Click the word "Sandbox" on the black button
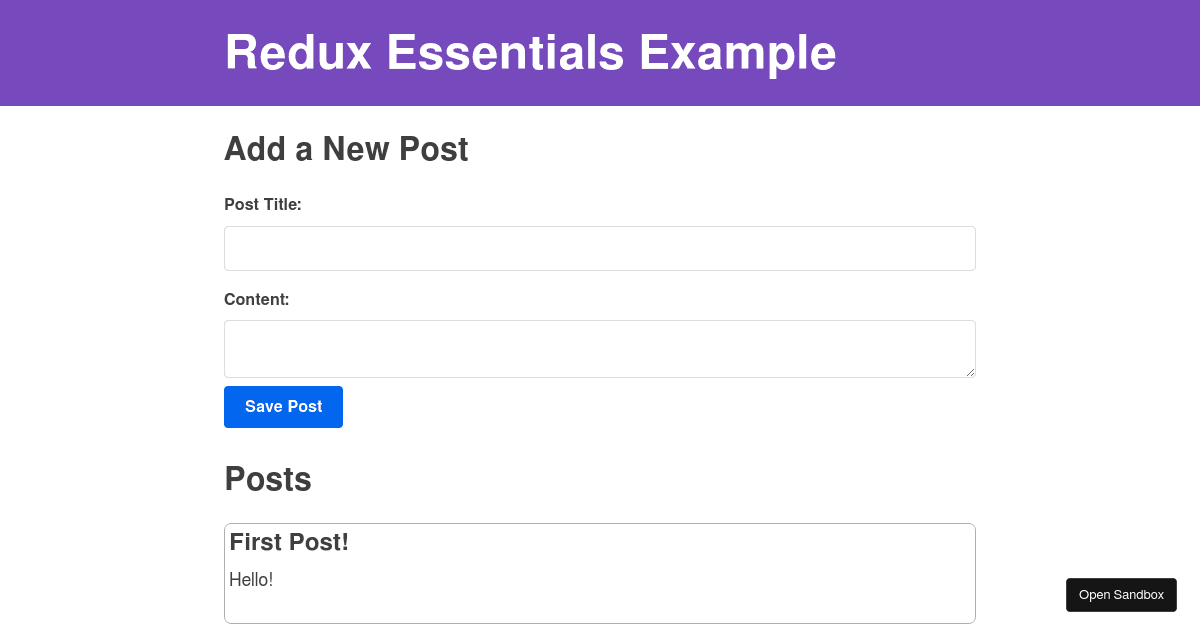Image resolution: width=1200 pixels, height=630 pixels. [1138, 595]
